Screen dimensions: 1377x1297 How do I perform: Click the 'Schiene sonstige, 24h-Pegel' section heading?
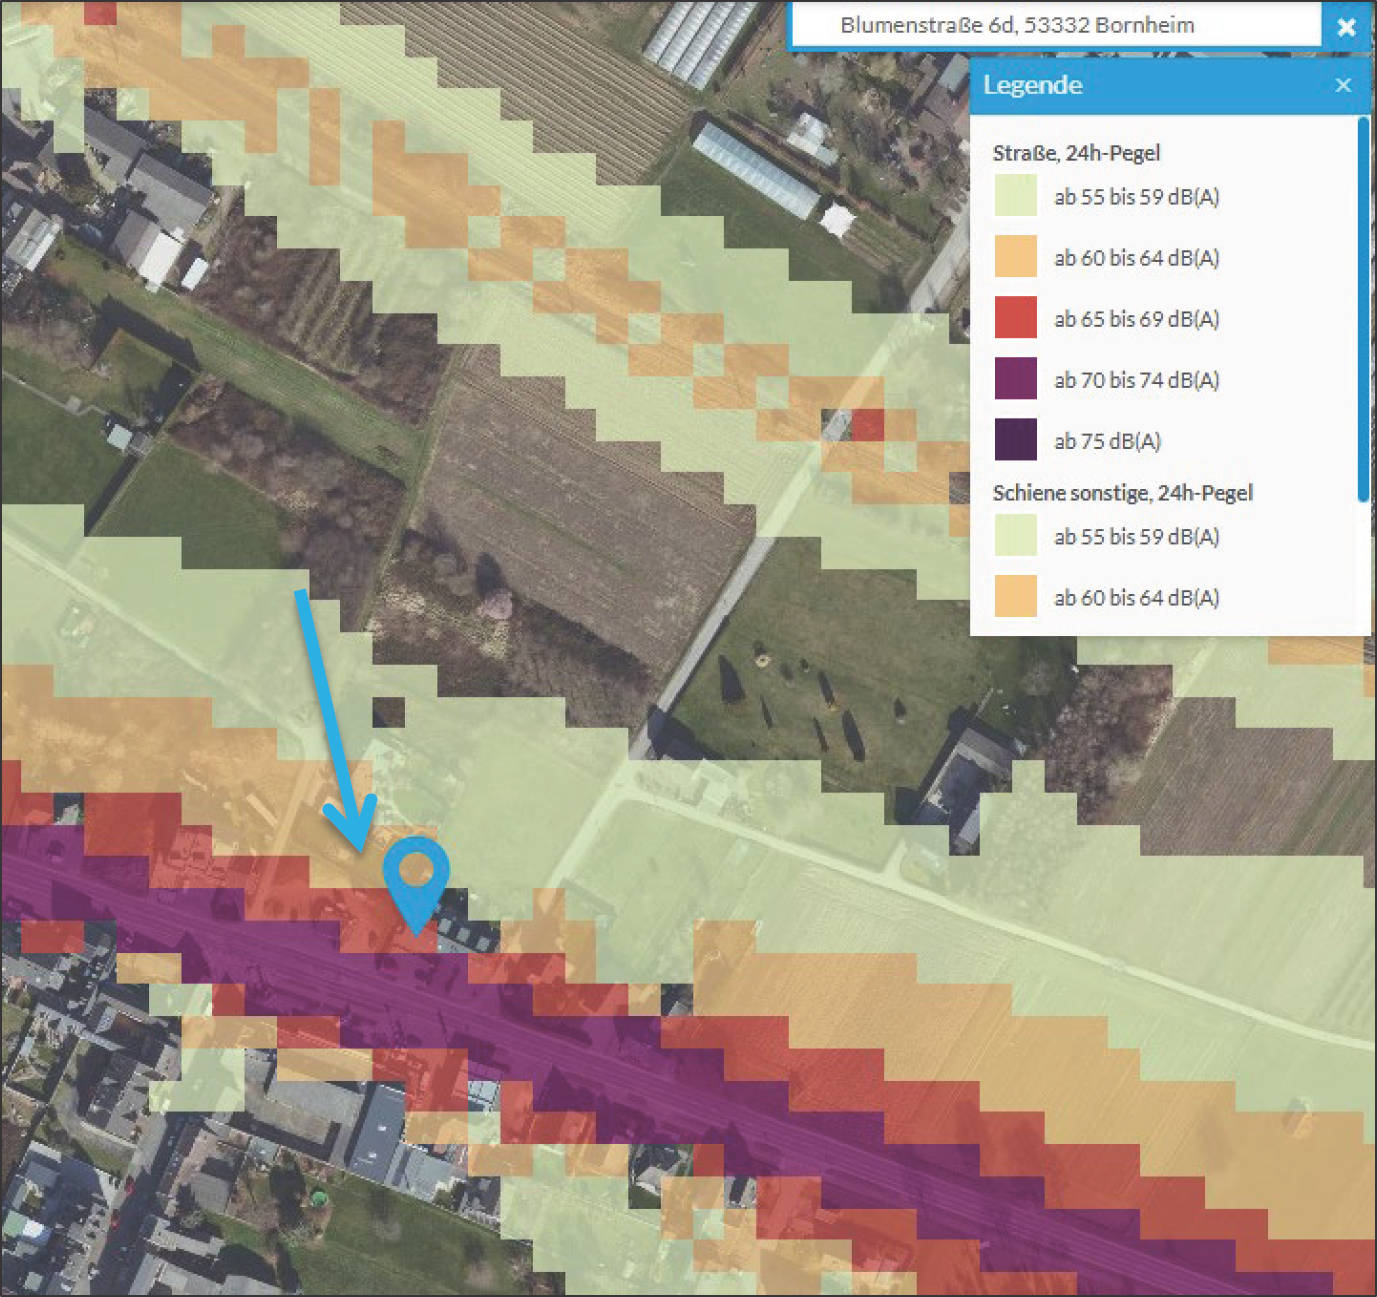[x=1122, y=493]
